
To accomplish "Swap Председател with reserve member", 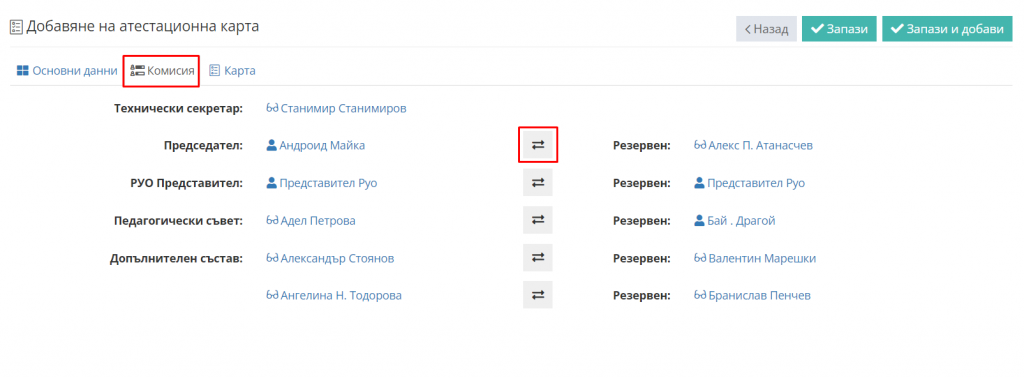I will [537, 145].
